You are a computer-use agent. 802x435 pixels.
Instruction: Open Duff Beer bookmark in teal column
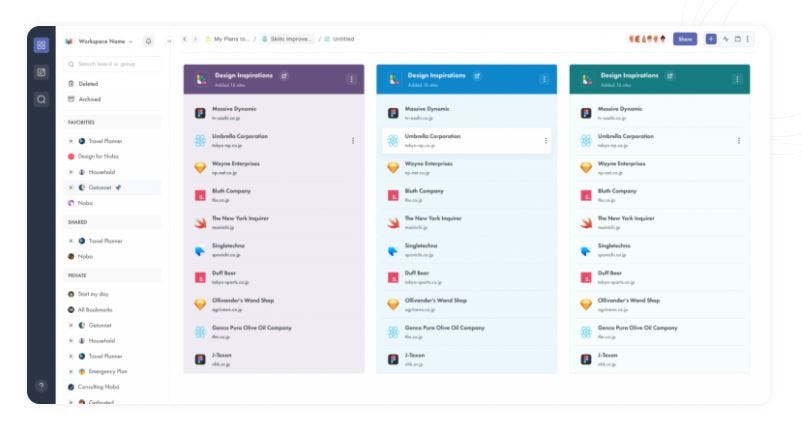click(x=659, y=277)
